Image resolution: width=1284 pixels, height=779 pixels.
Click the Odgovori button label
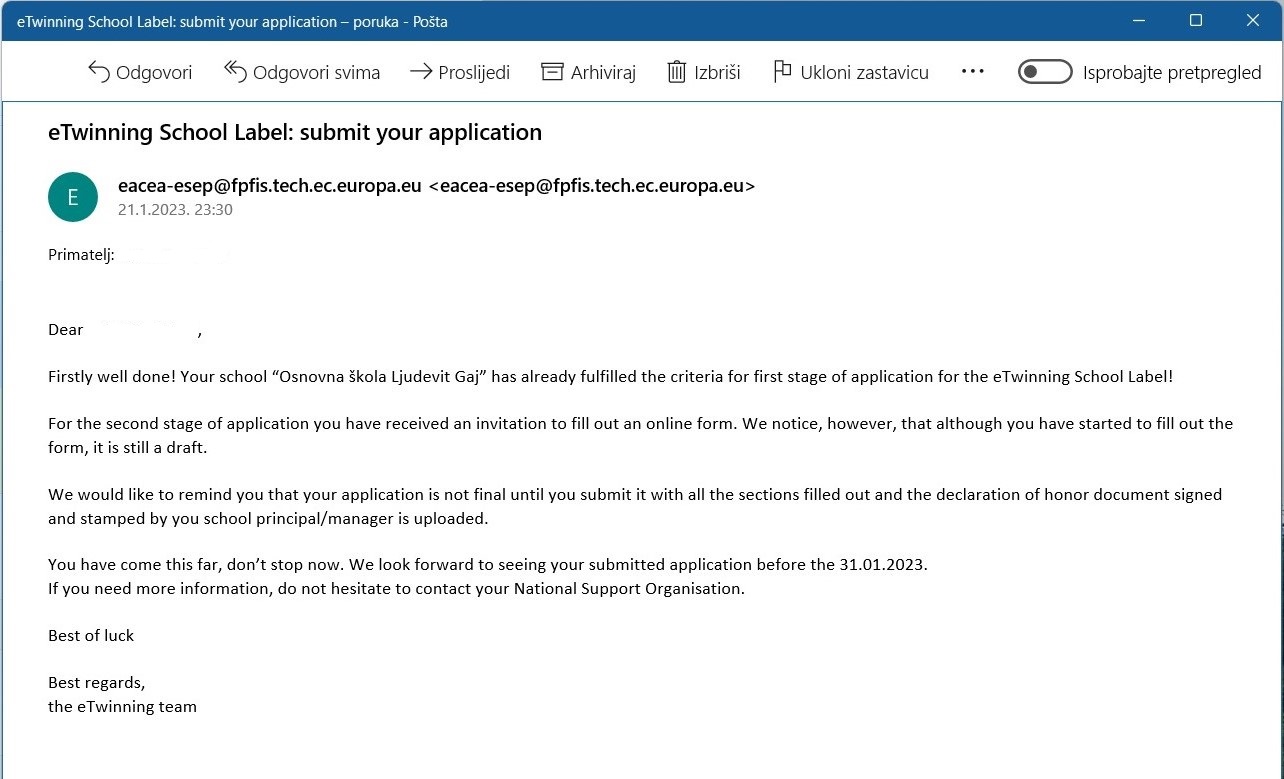click(x=154, y=72)
